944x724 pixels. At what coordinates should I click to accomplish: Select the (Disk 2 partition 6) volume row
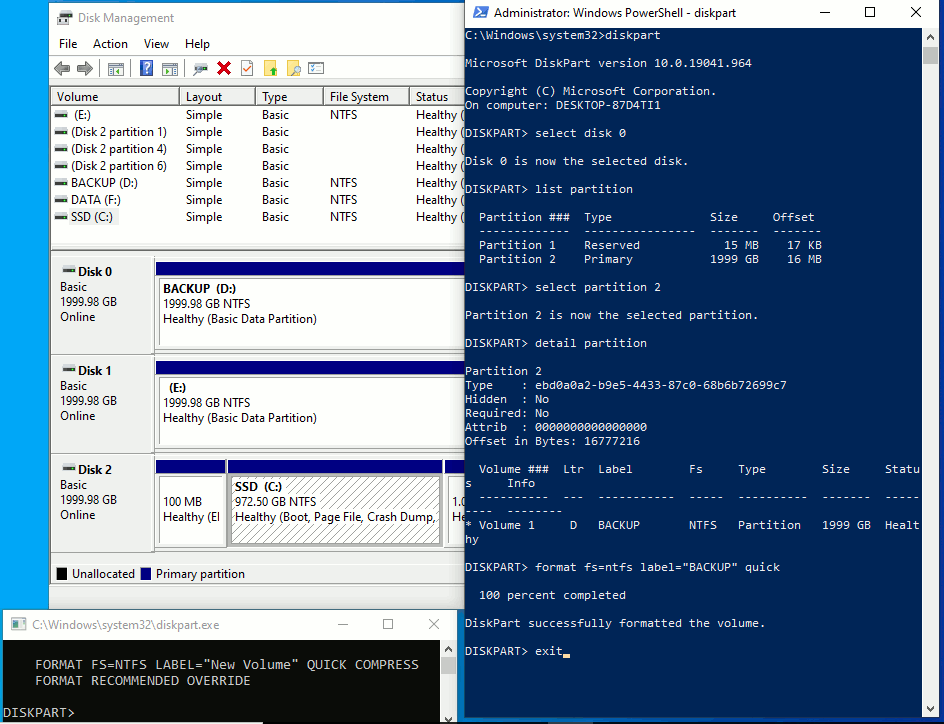(x=258, y=166)
